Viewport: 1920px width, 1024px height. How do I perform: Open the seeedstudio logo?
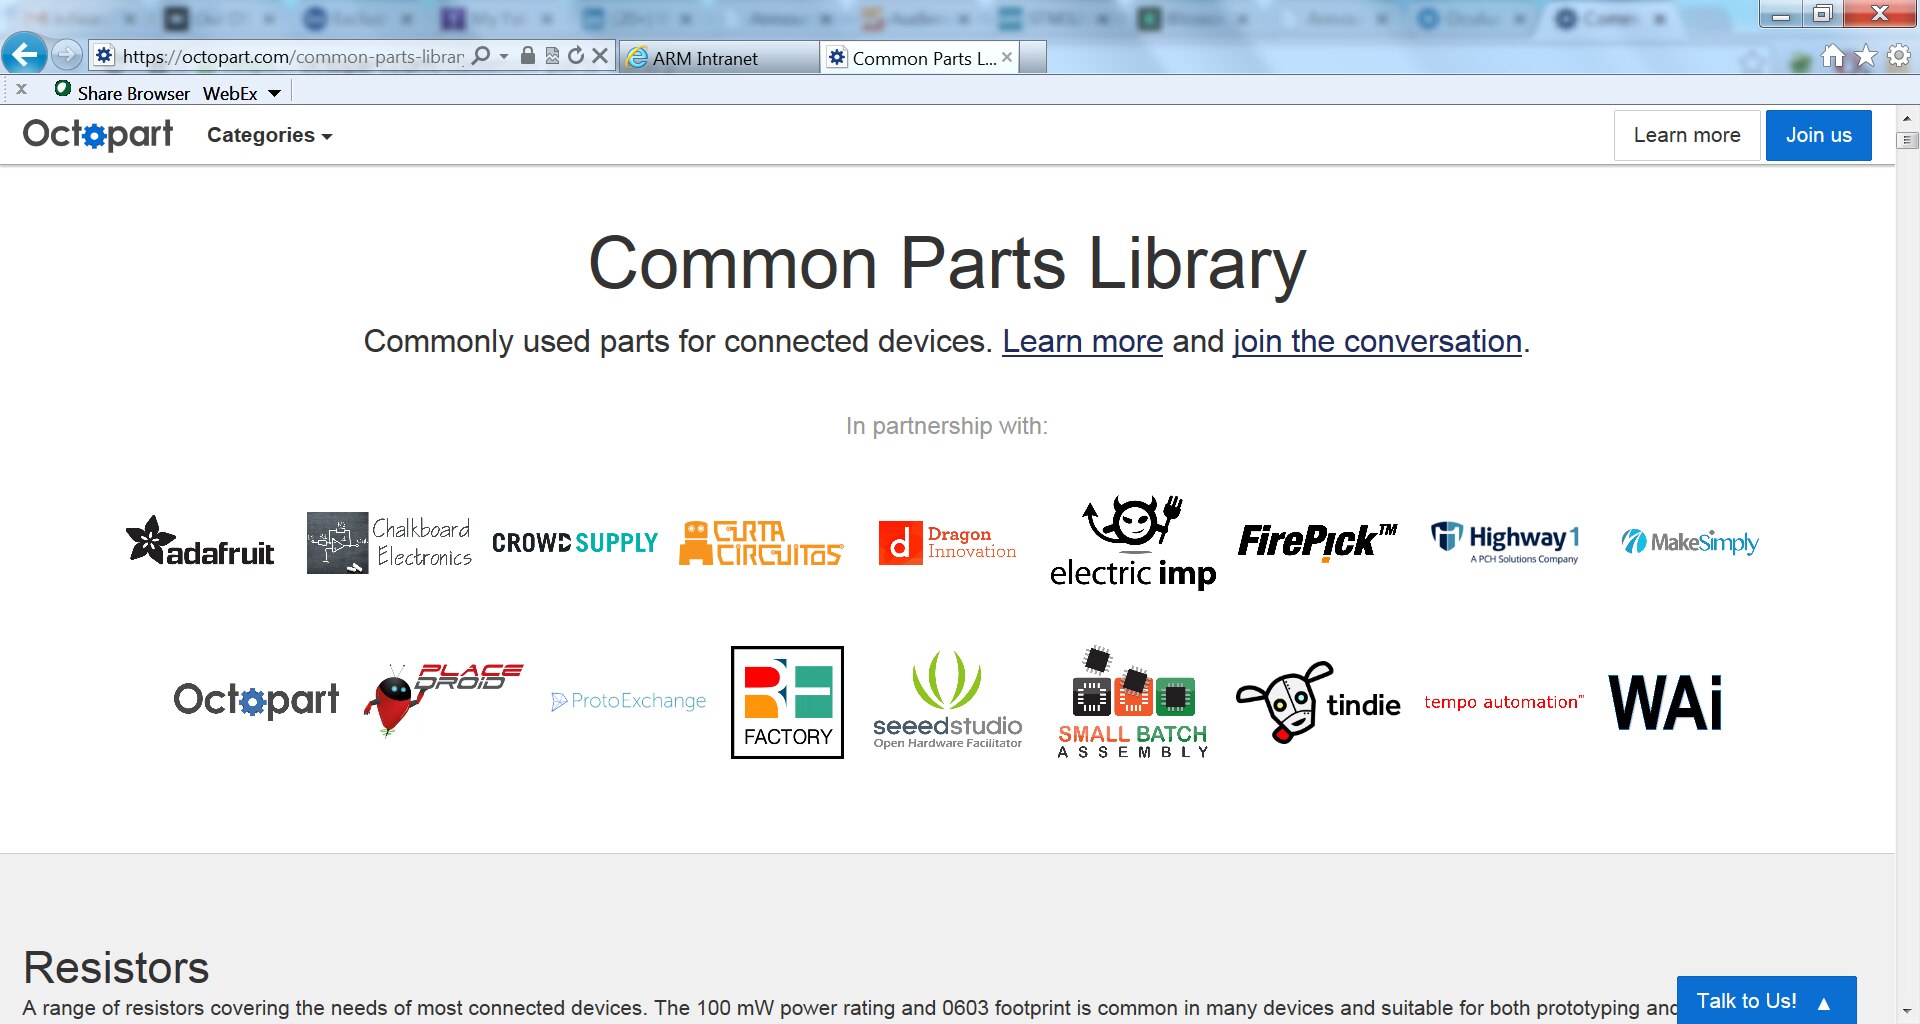pyautogui.click(x=947, y=700)
